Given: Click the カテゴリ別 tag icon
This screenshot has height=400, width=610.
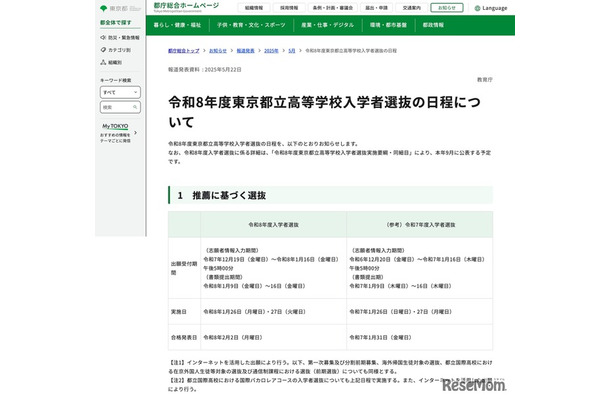Looking at the screenshot, I should click(x=103, y=50).
